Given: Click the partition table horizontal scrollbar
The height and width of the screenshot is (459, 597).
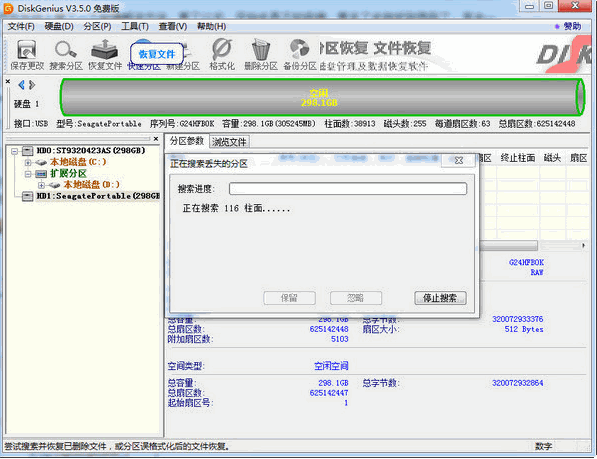Looking at the screenshot, I should [x=509, y=245].
